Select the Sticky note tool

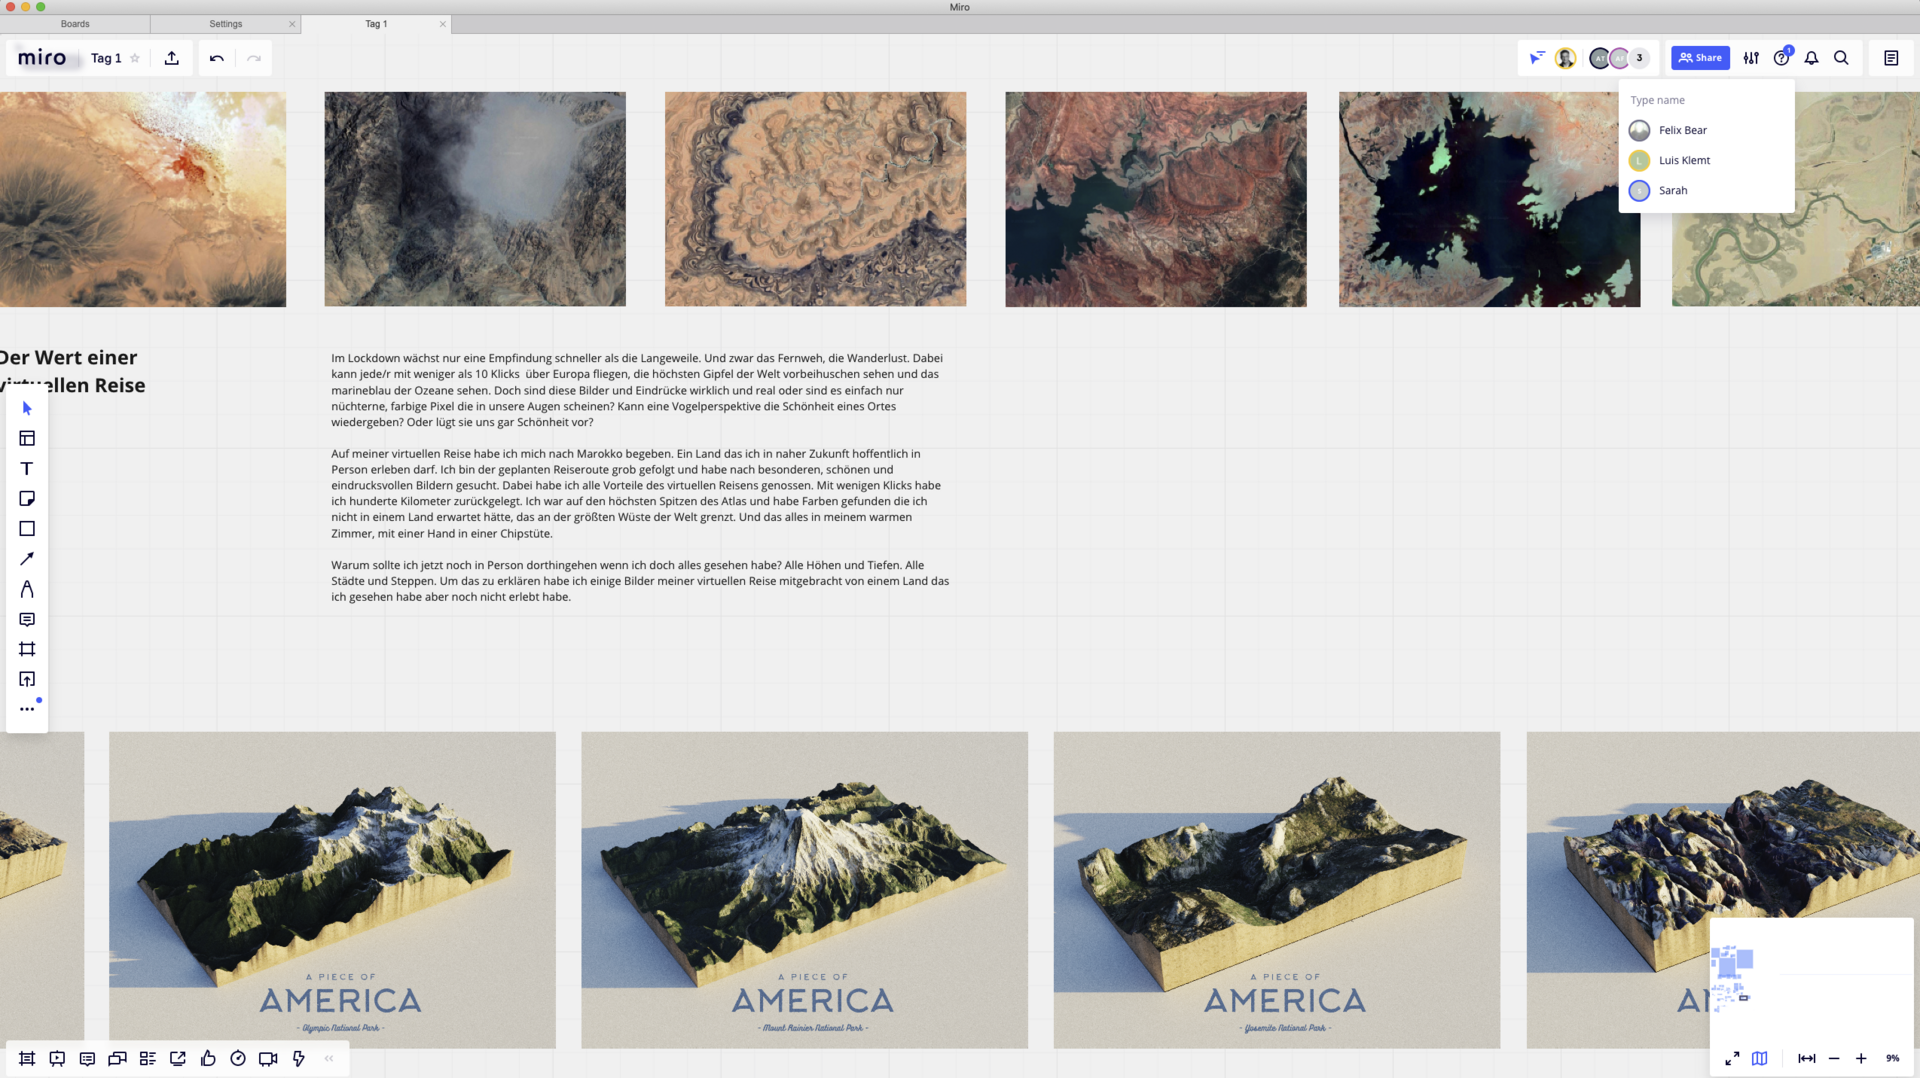click(27, 498)
